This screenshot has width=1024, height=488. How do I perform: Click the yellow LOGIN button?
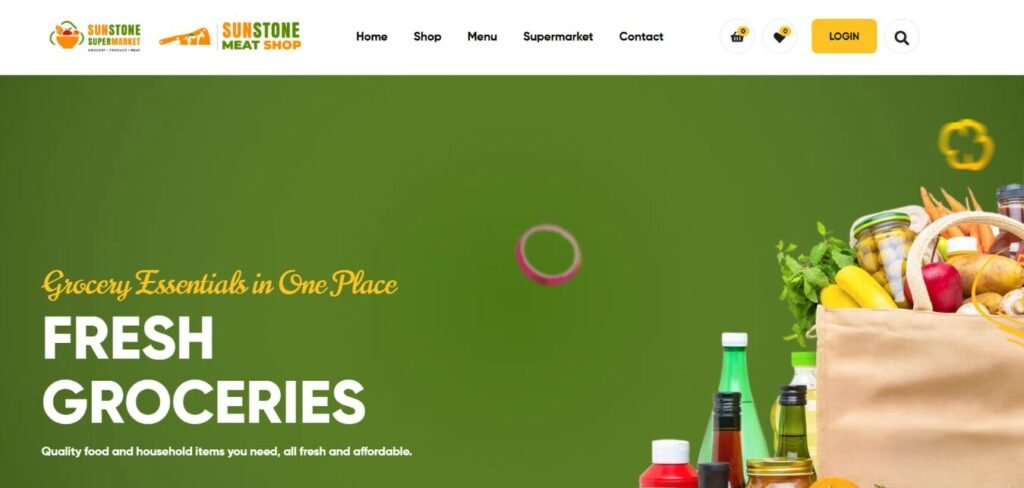click(844, 36)
